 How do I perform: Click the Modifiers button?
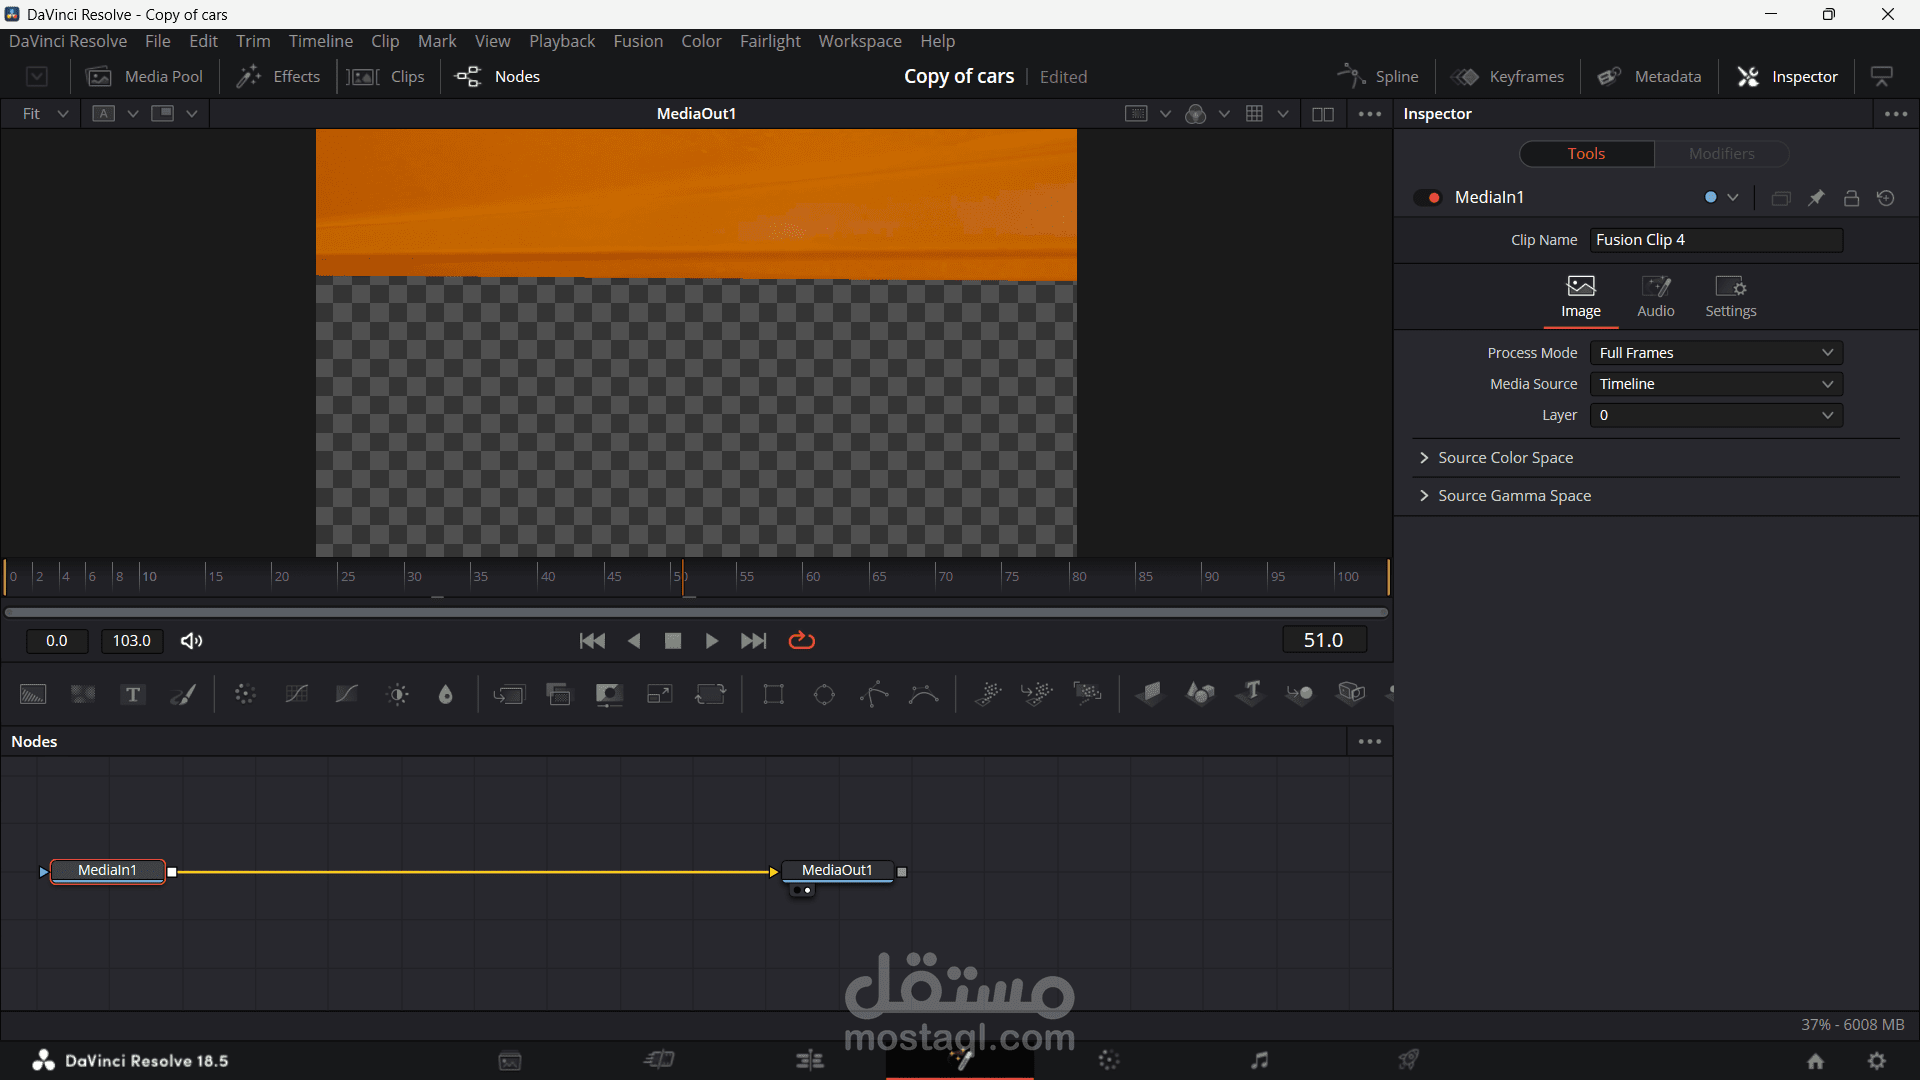coord(1721,154)
